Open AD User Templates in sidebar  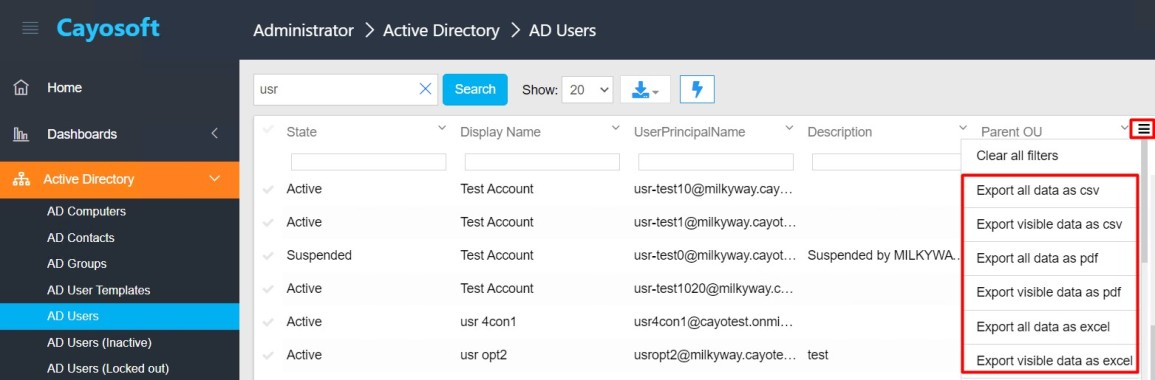[99, 290]
